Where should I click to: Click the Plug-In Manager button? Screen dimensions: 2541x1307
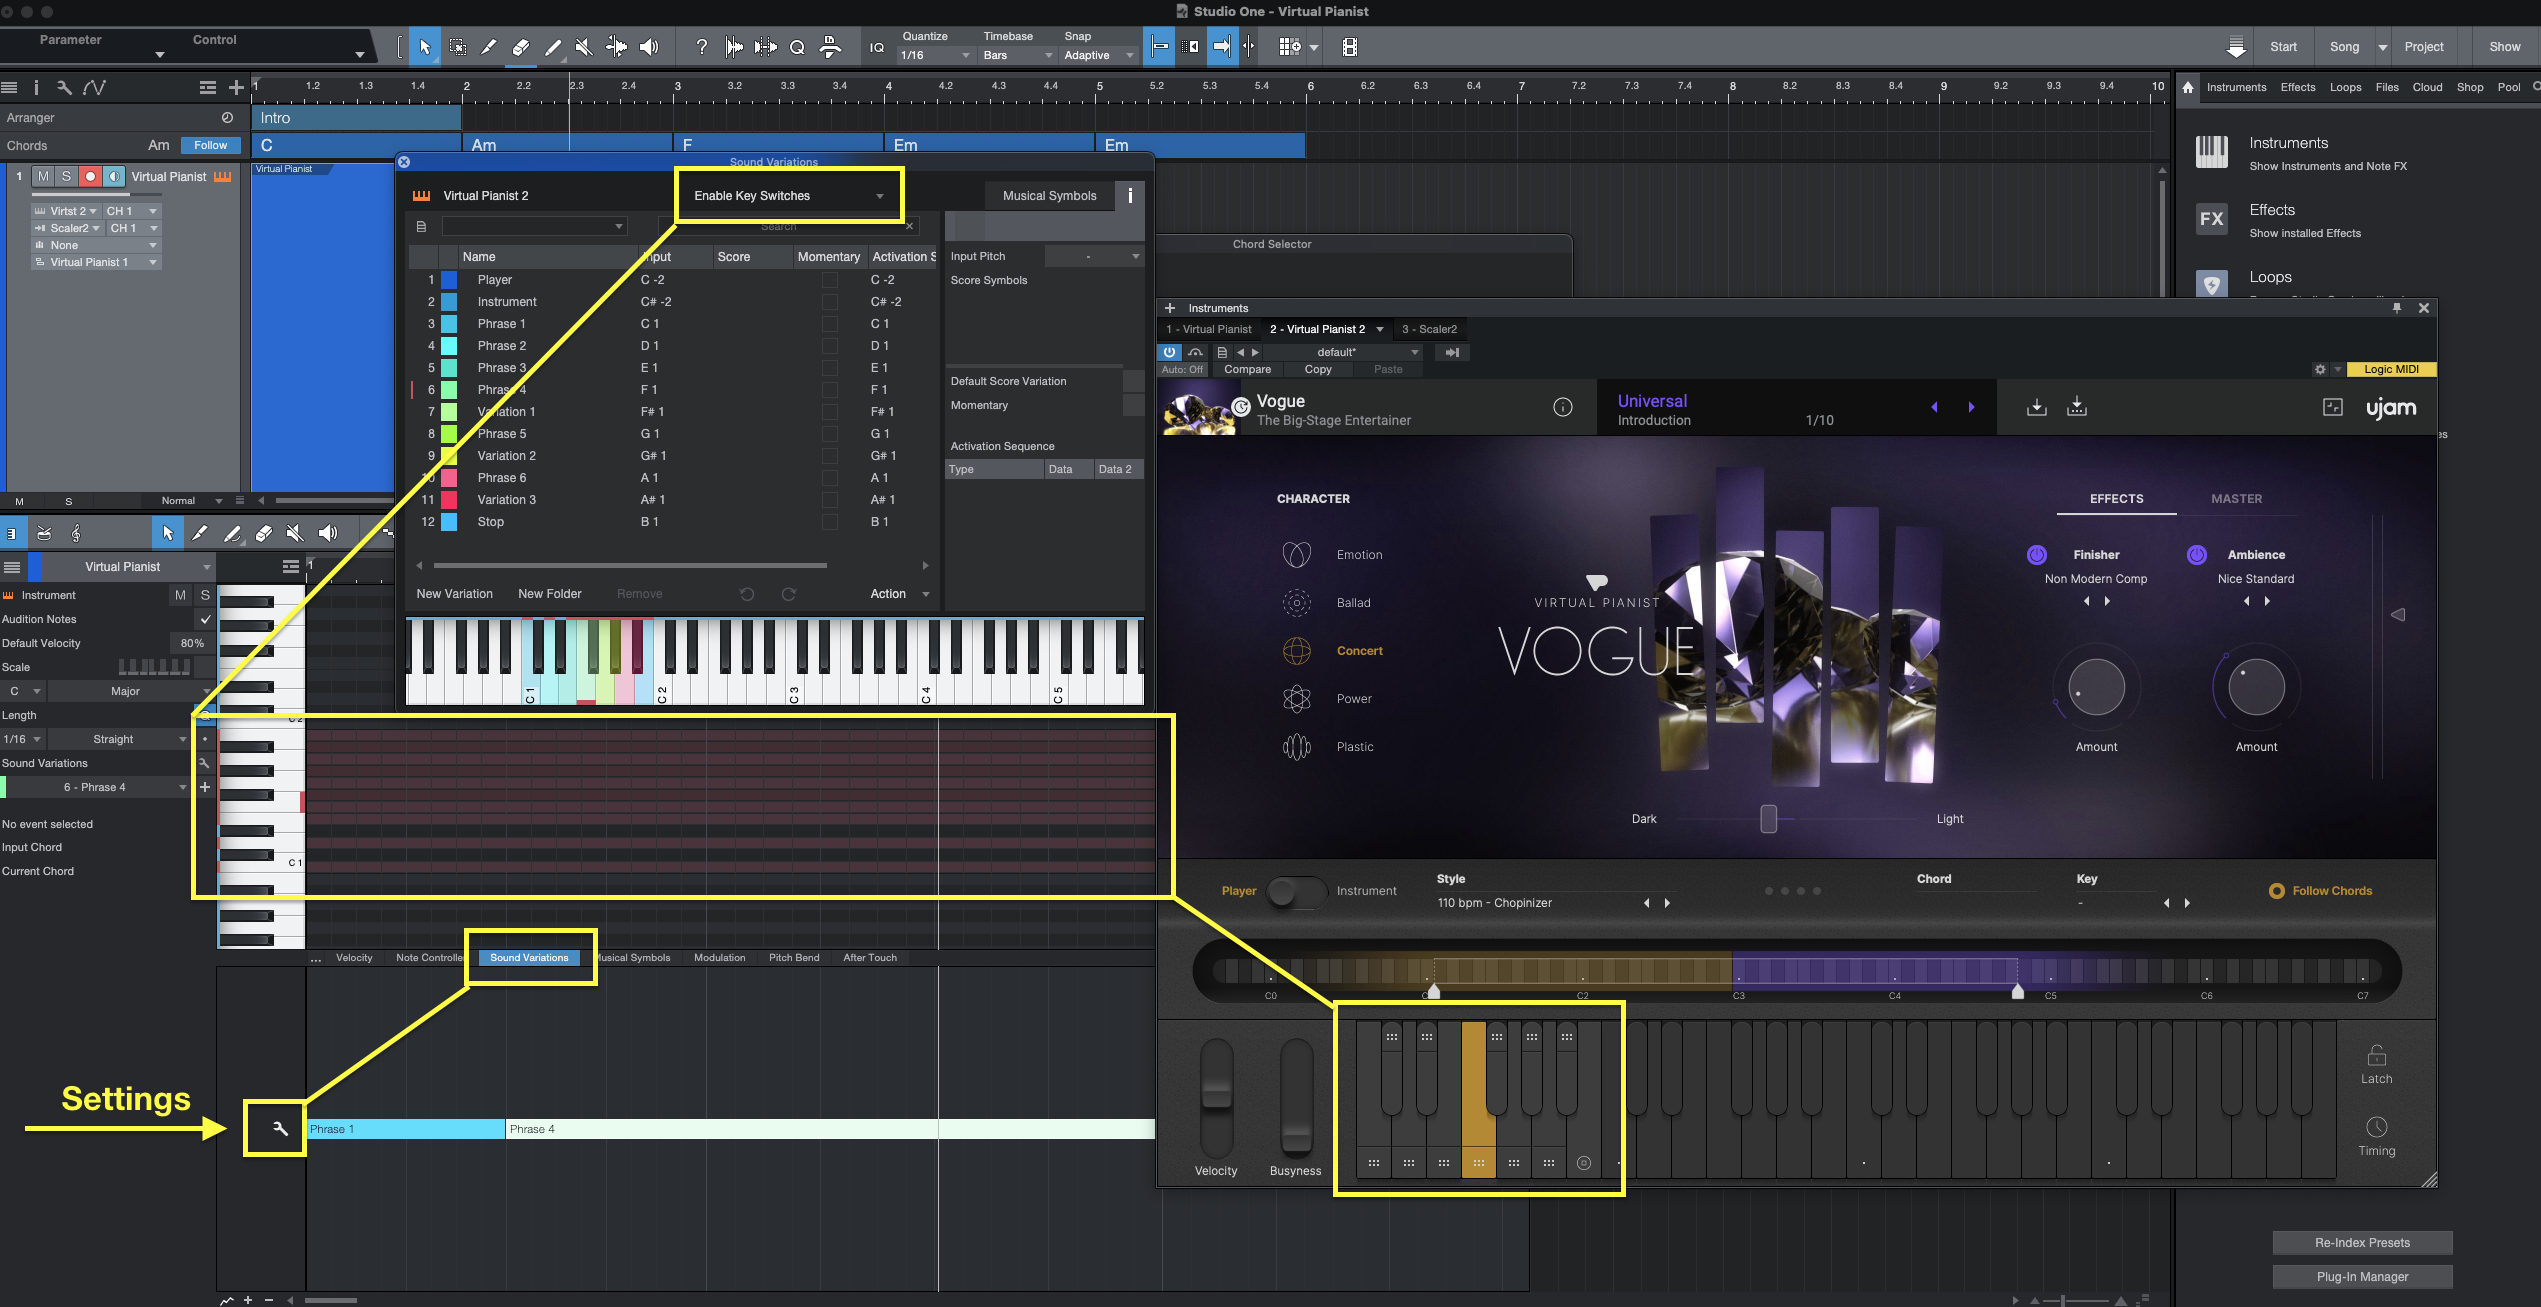[2362, 1277]
